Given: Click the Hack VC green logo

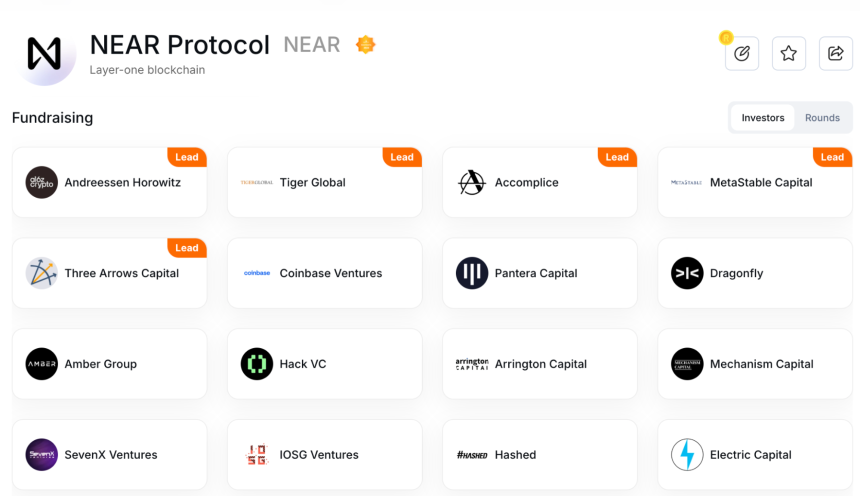Looking at the screenshot, I should [x=257, y=364].
